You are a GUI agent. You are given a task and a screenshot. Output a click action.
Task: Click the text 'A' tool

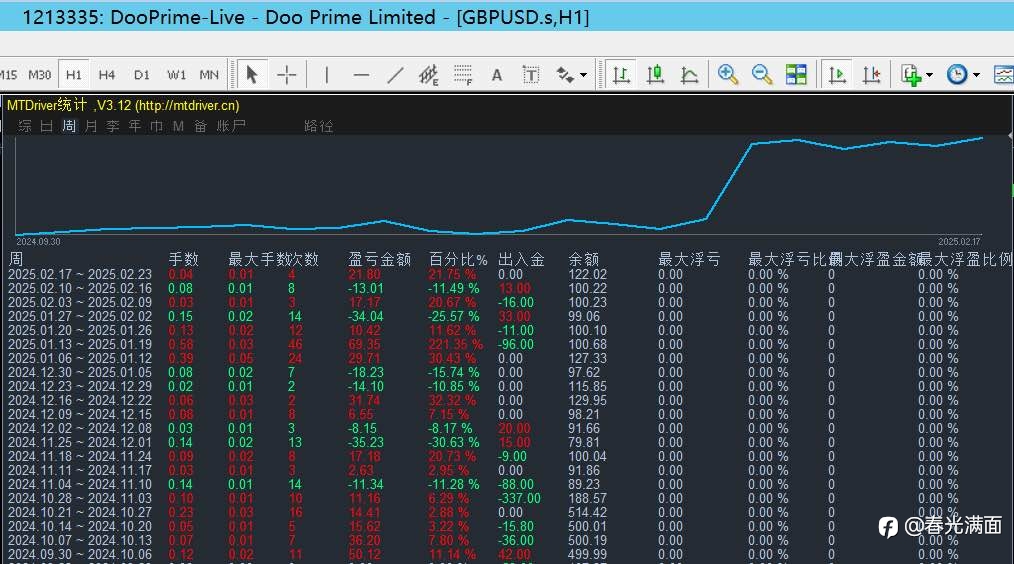tap(497, 75)
